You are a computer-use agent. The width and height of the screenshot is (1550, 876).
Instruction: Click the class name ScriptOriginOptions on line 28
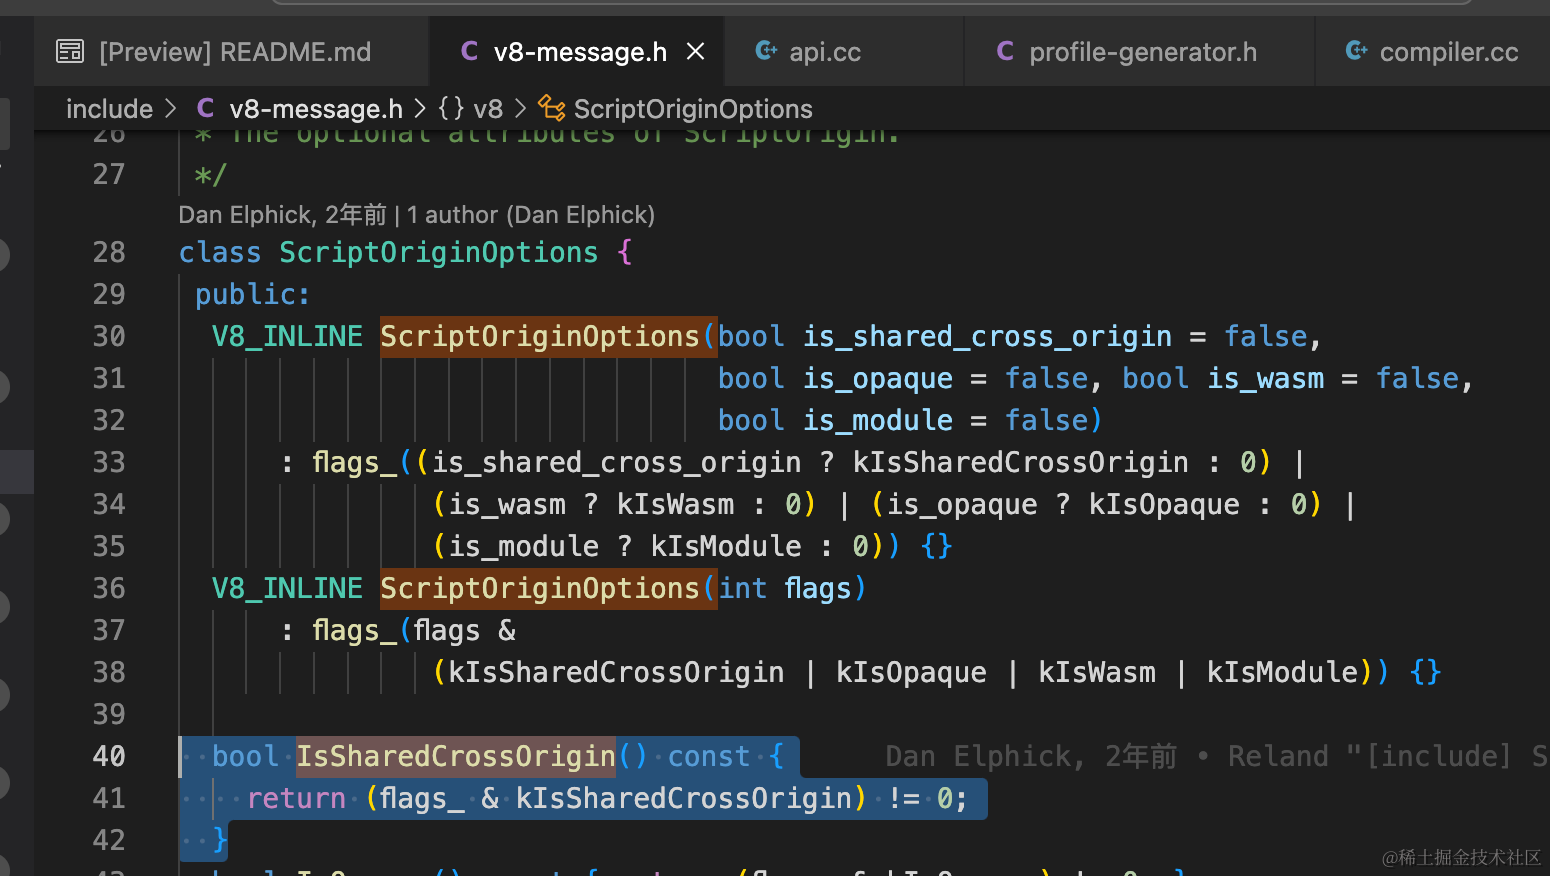438,252
